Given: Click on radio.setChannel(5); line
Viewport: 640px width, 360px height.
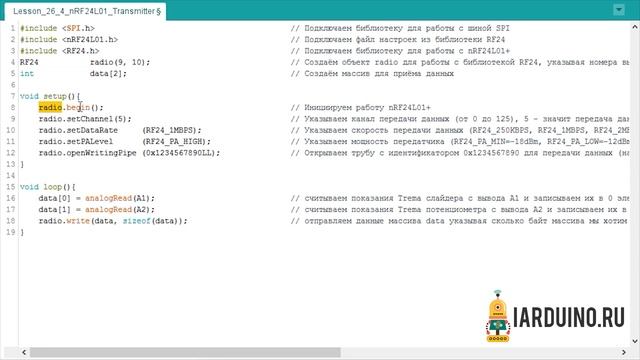Looking at the screenshot, I should click(85, 119).
